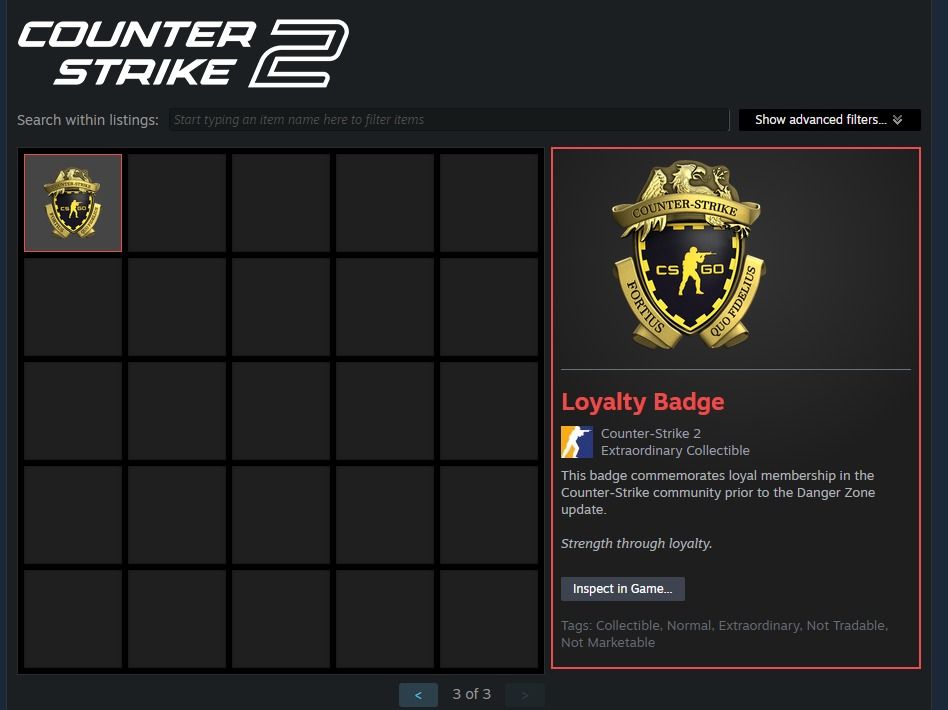Click the '3 of 3' page indicator
The width and height of the screenshot is (948, 710).
tap(472, 694)
